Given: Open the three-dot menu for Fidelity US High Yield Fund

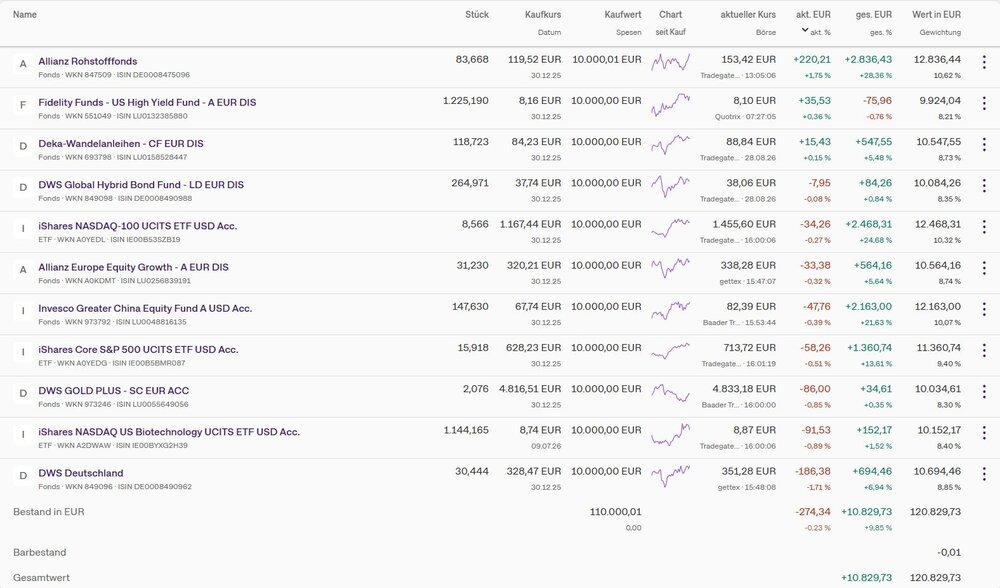Looking at the screenshot, I should coord(984,103).
